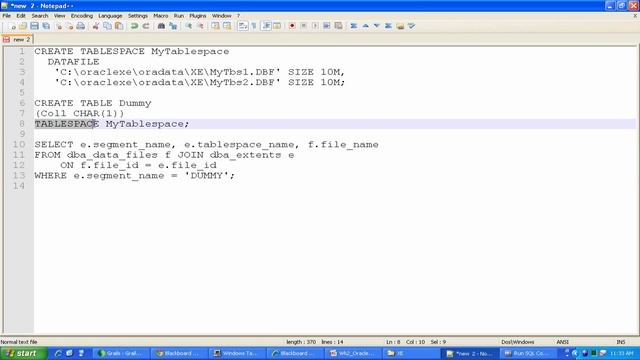The height and width of the screenshot is (360, 640).
Task: Click the user-defined language toolbar icon
Action: click(x=277, y=26)
